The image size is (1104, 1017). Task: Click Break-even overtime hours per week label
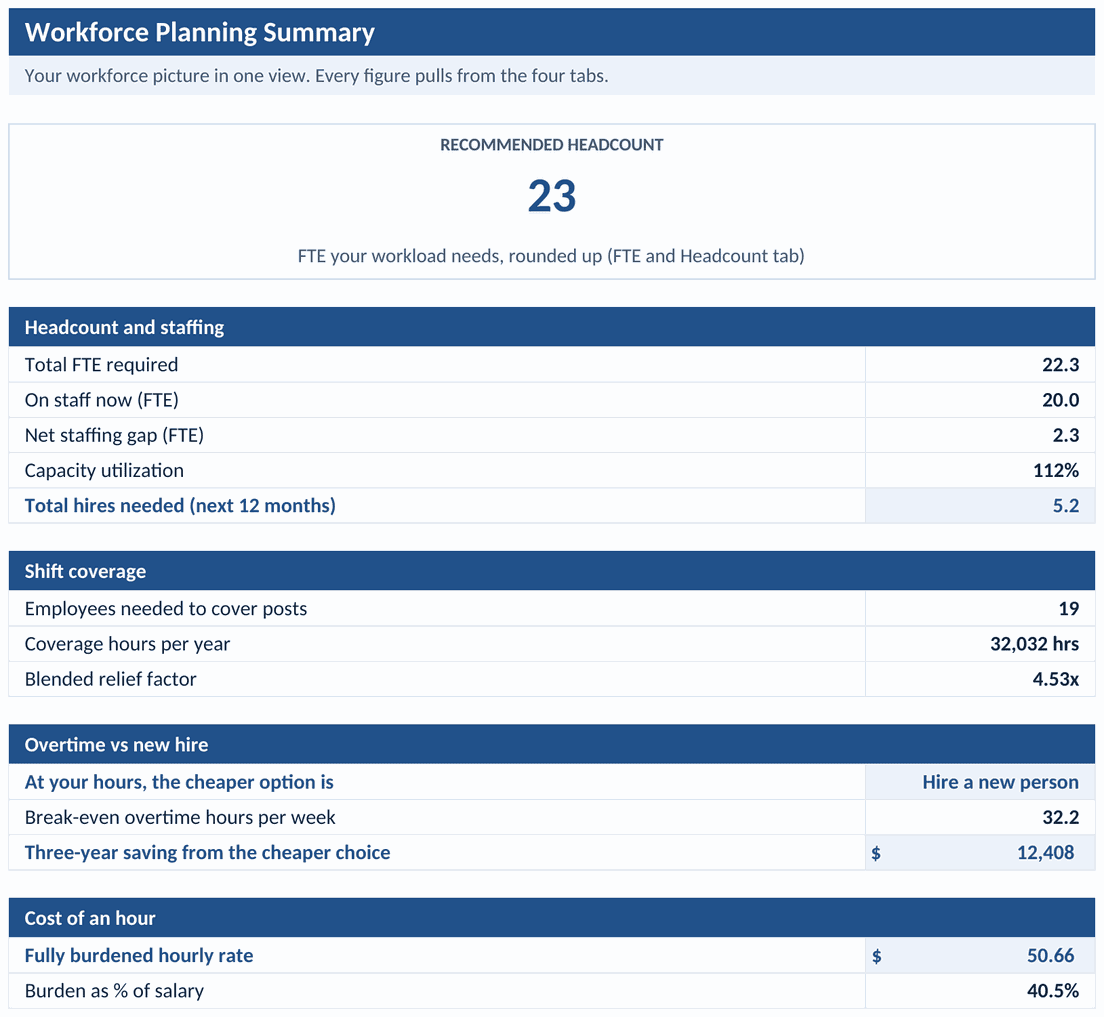coord(180,817)
